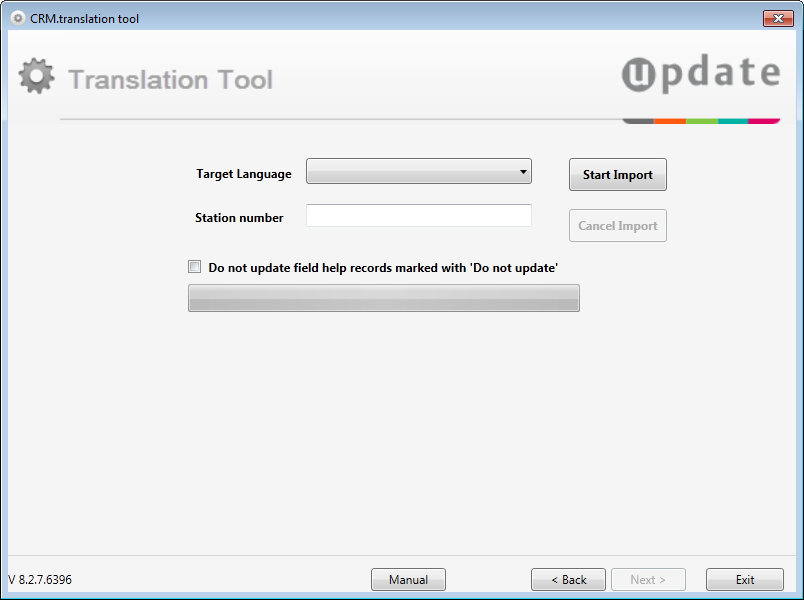
Task: Click the version number V 8.2.7.6396
Action: coord(40,579)
